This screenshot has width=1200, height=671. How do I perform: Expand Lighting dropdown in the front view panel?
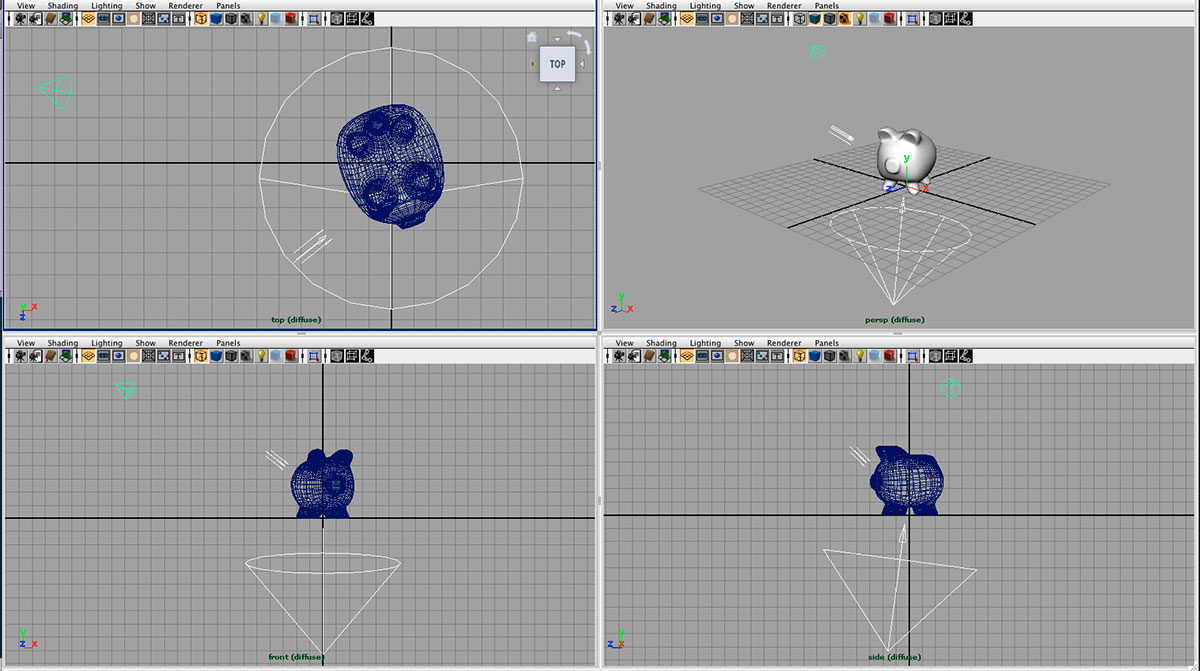click(107, 343)
